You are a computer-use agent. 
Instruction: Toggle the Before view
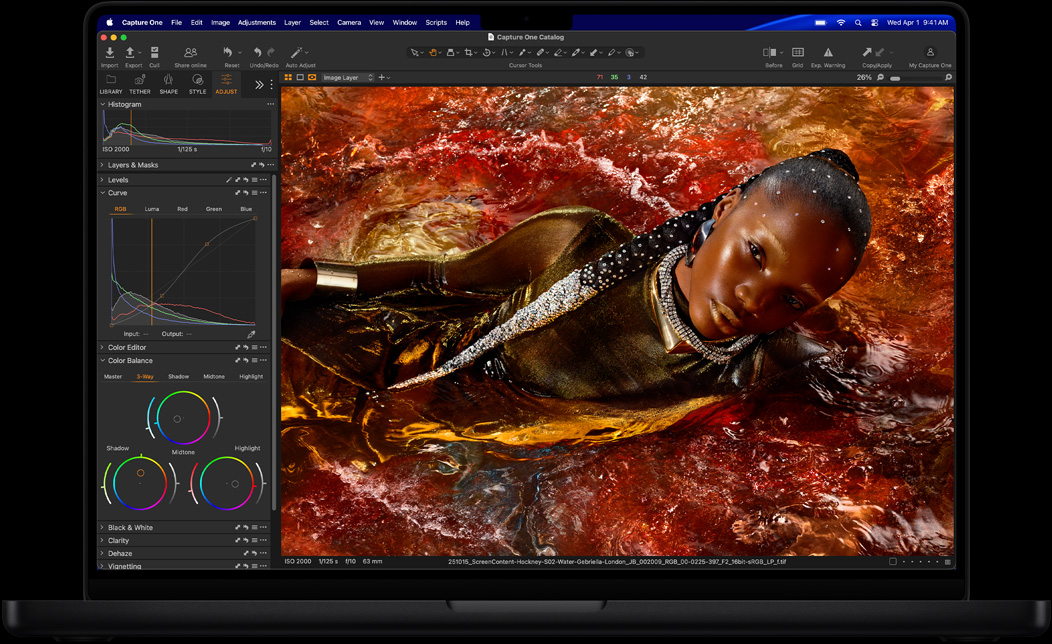pos(771,52)
